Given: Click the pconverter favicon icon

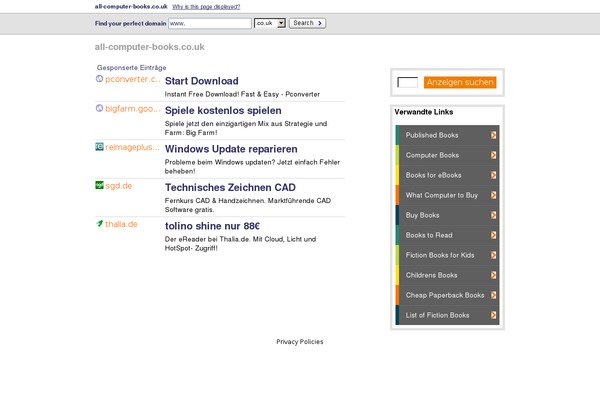Looking at the screenshot, I should [x=99, y=79].
